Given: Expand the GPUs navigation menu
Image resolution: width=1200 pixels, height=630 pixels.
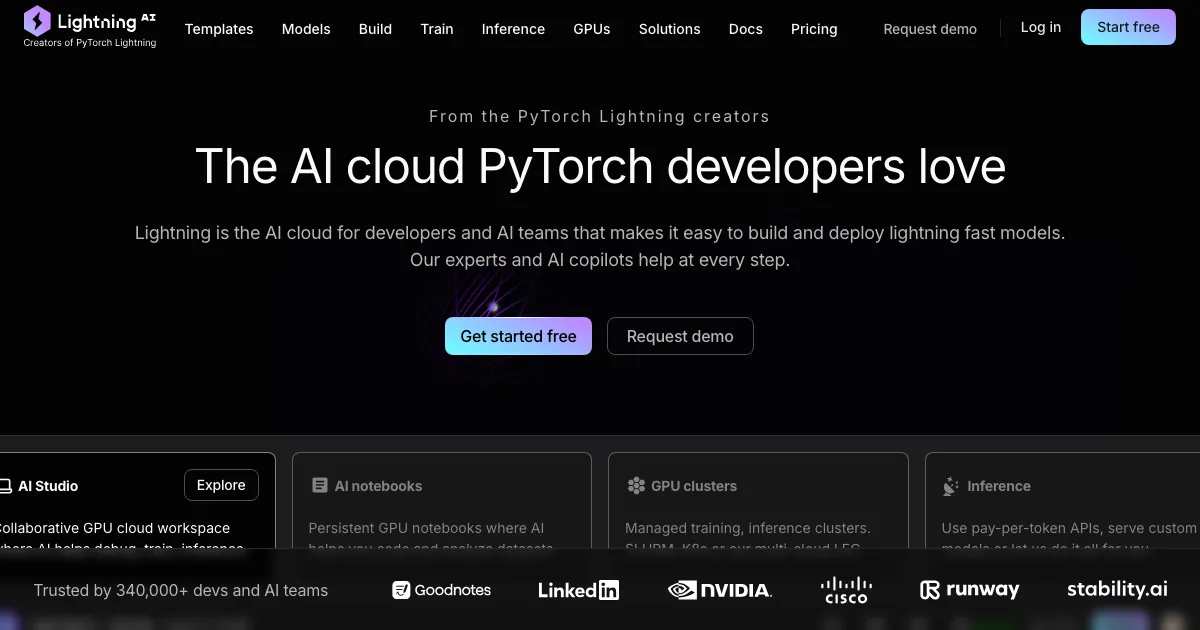Looking at the screenshot, I should (x=592, y=29).
